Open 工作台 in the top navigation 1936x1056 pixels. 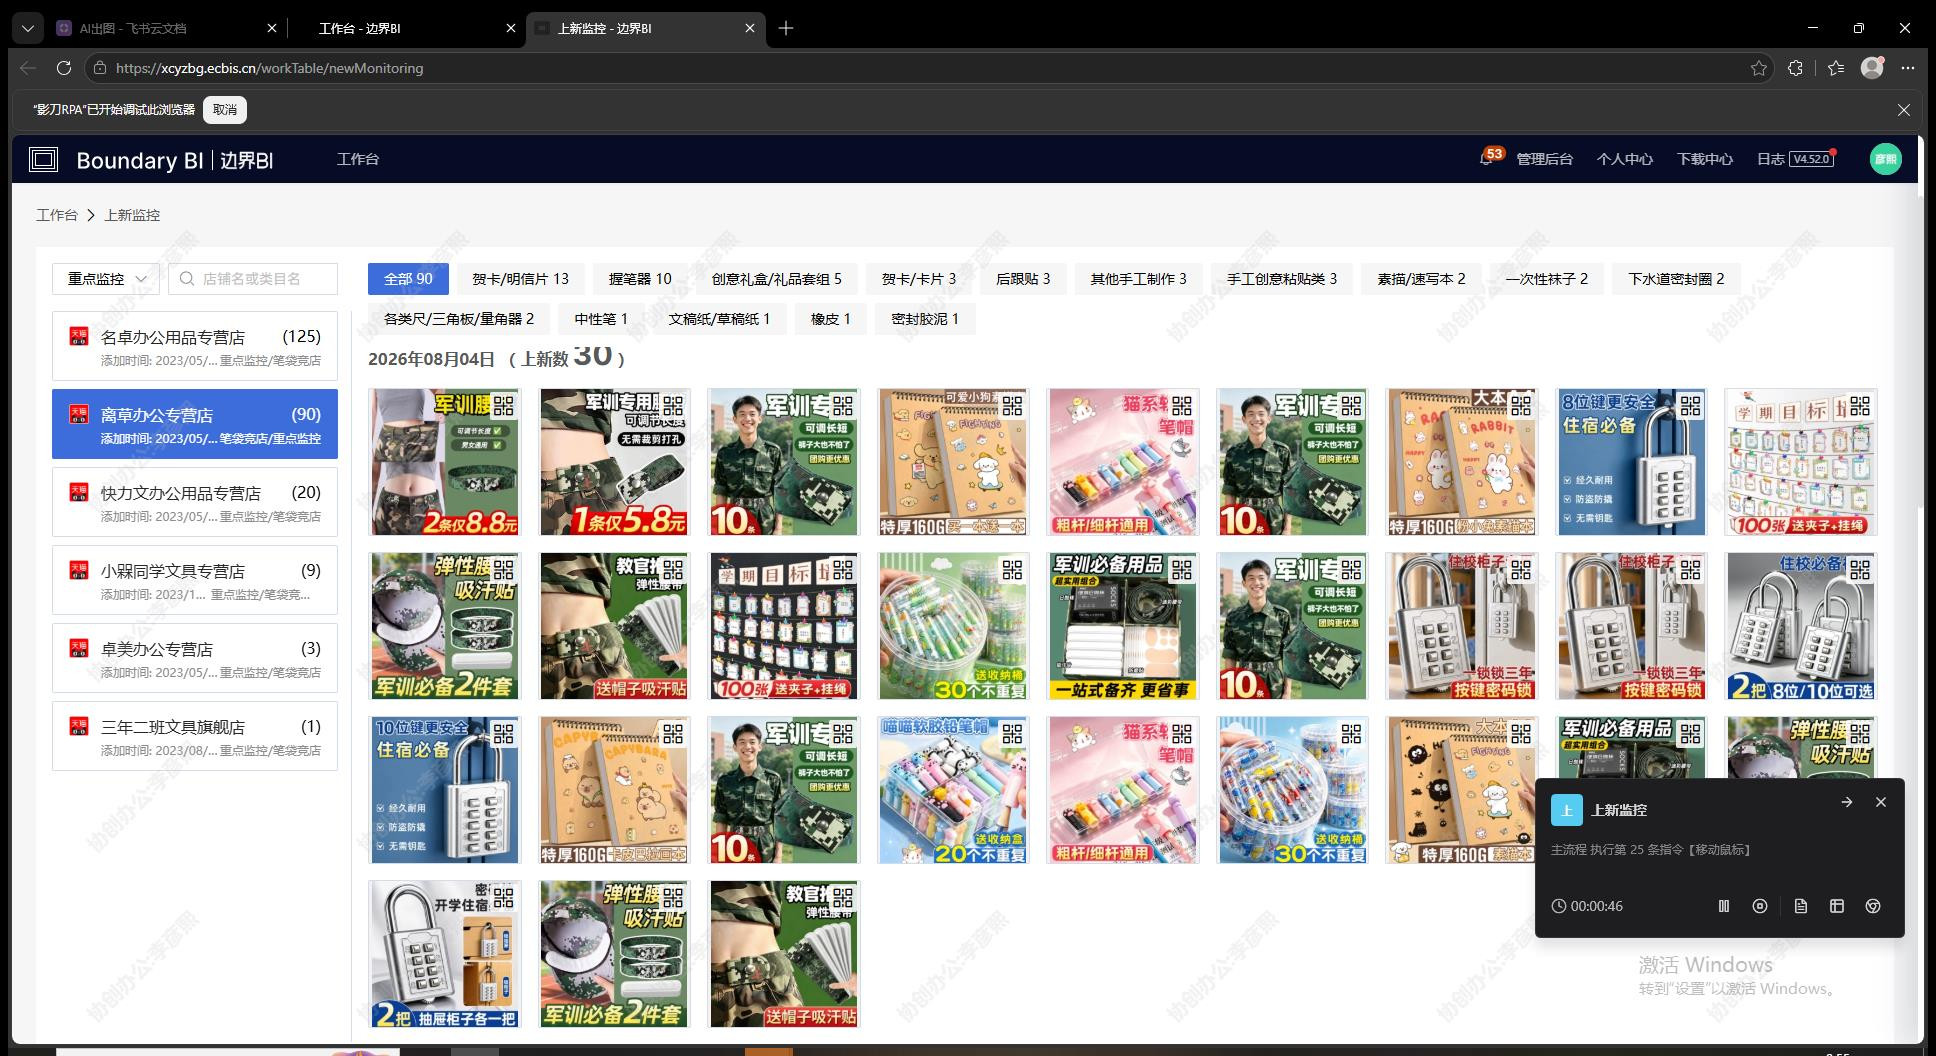coord(358,159)
